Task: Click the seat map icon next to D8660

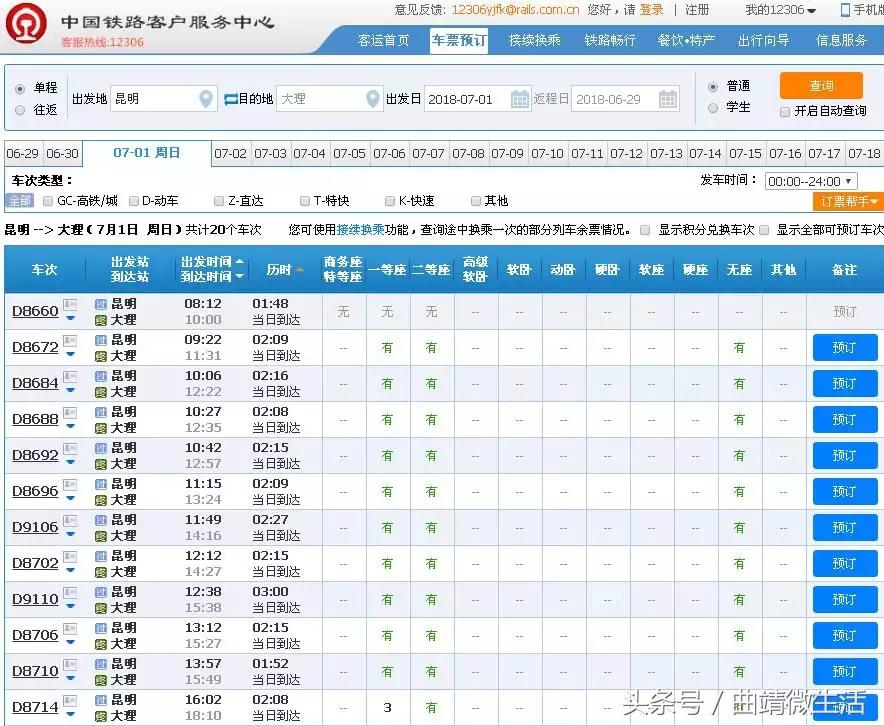Action: coord(69,304)
